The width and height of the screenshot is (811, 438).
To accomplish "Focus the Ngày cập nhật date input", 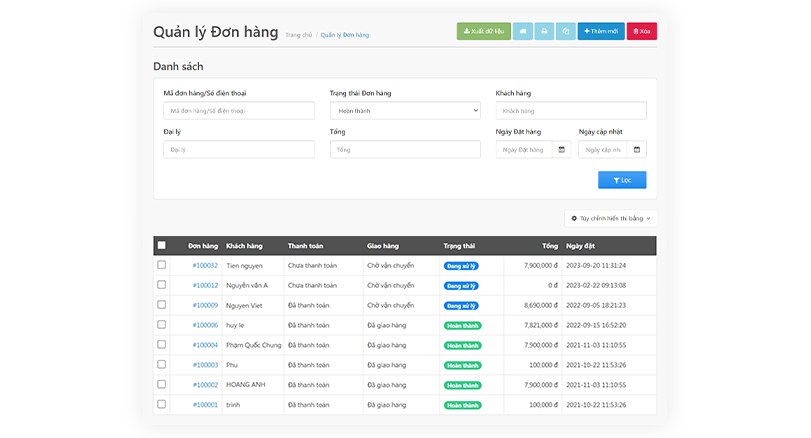I will (603, 149).
